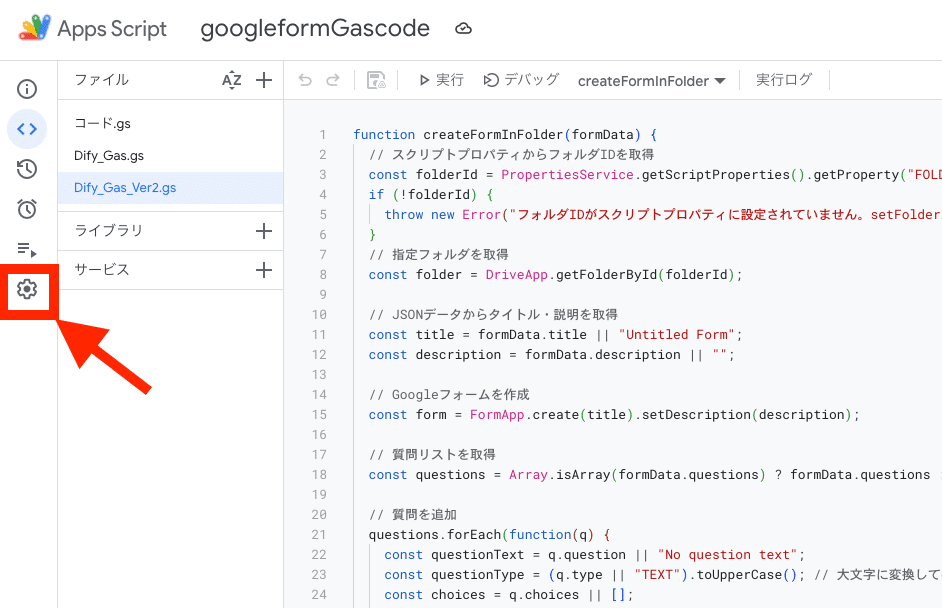Click the Apps Script title text
Screen dimensions: 942x608
112,28
